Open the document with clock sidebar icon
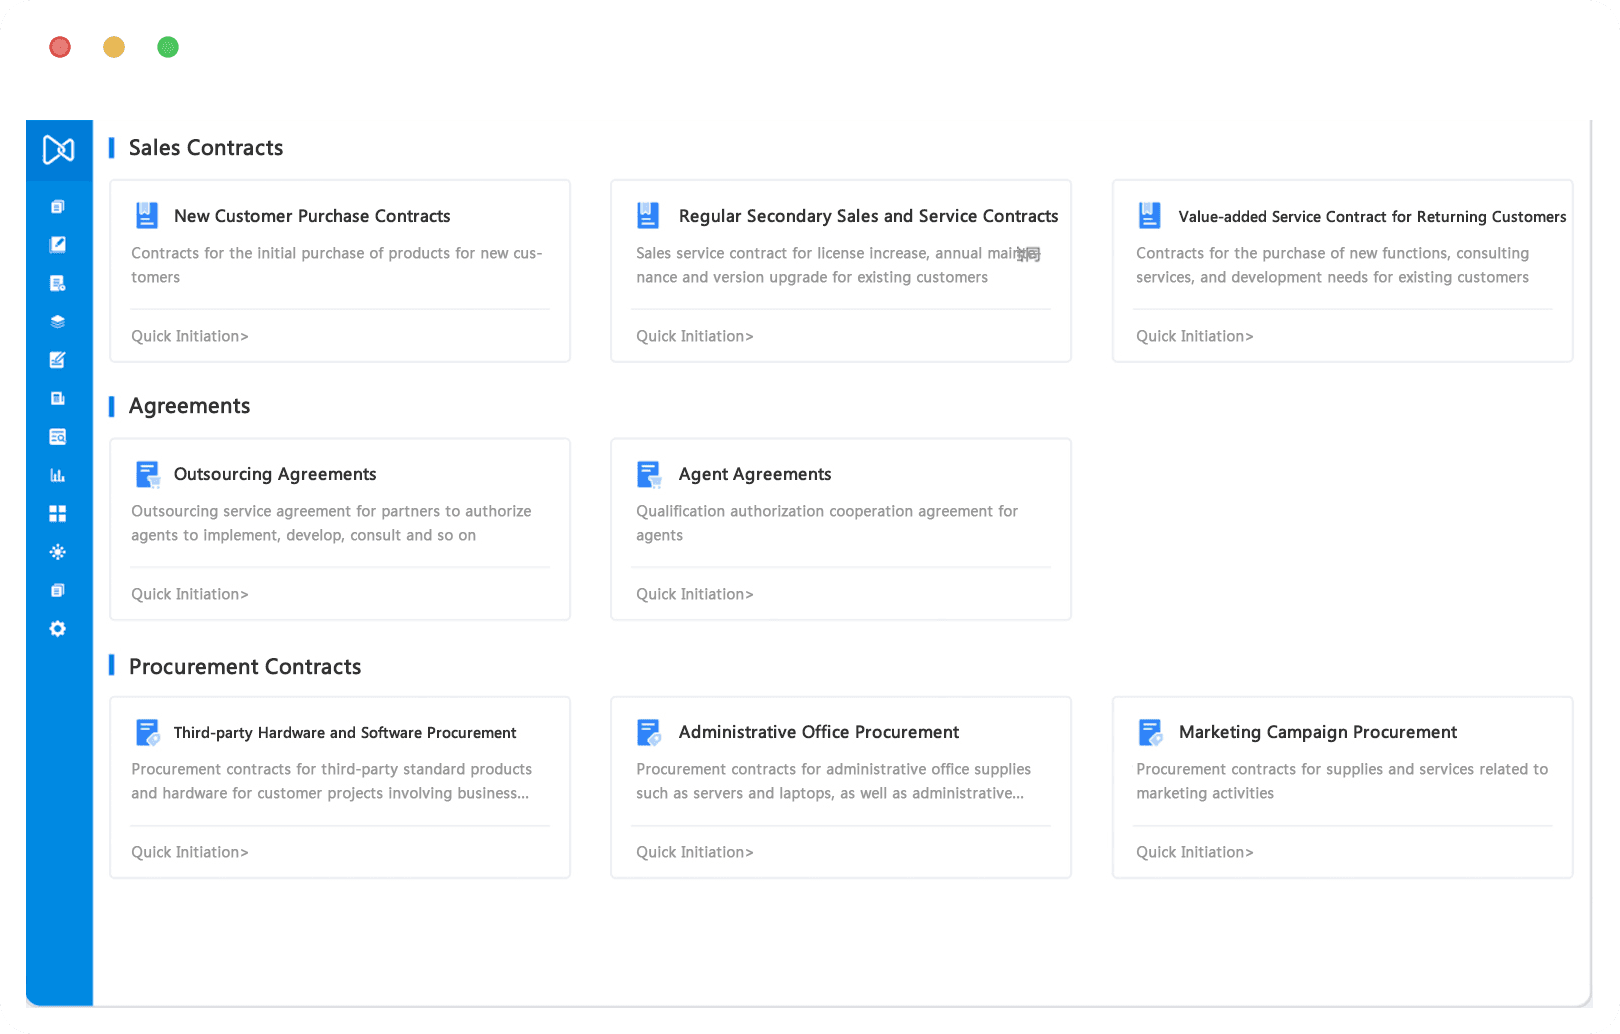The image size is (1620, 1034). pyautogui.click(x=58, y=284)
